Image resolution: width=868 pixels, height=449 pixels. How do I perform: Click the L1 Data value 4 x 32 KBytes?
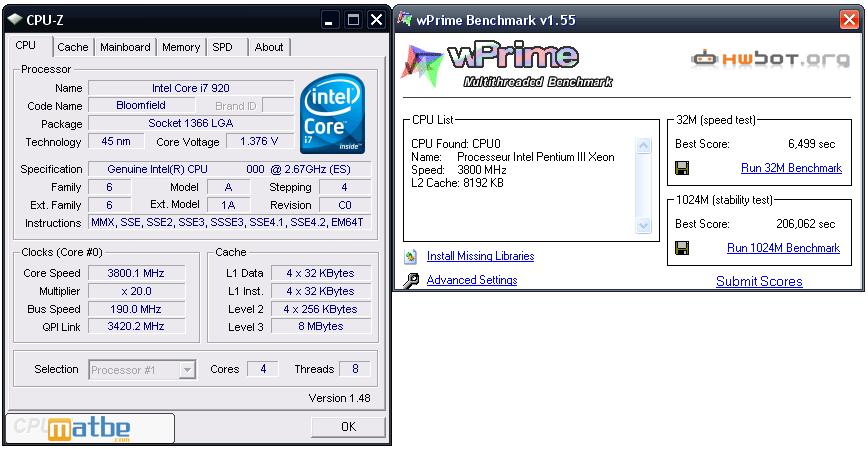click(321, 273)
